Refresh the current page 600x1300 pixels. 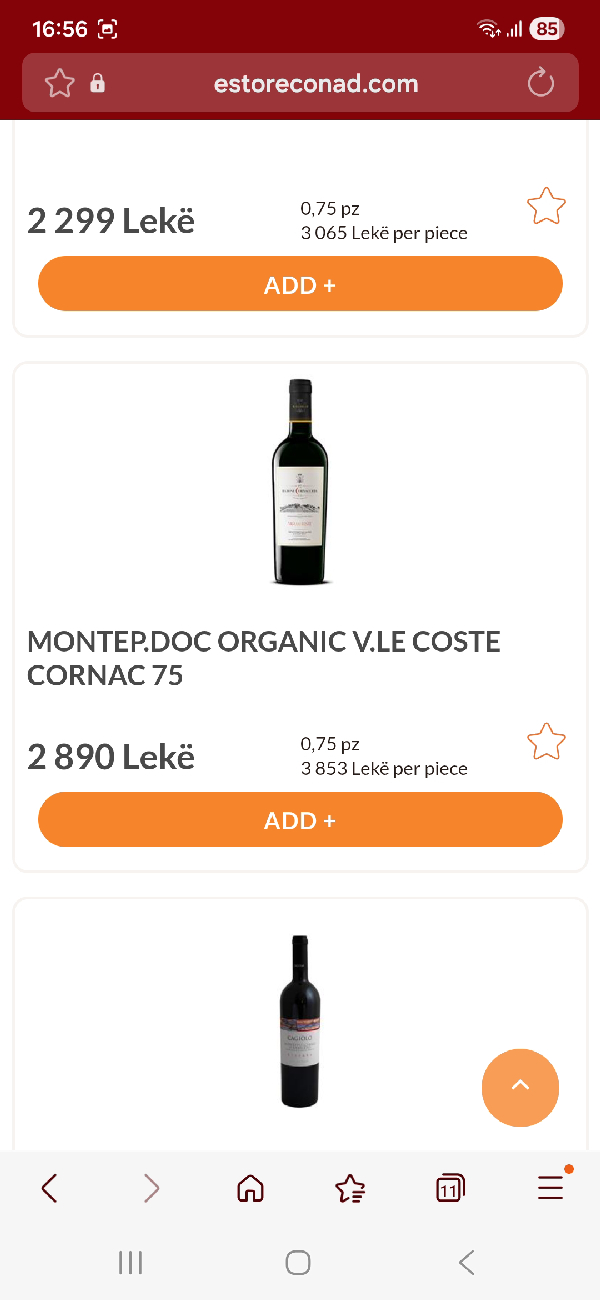pyautogui.click(x=540, y=83)
